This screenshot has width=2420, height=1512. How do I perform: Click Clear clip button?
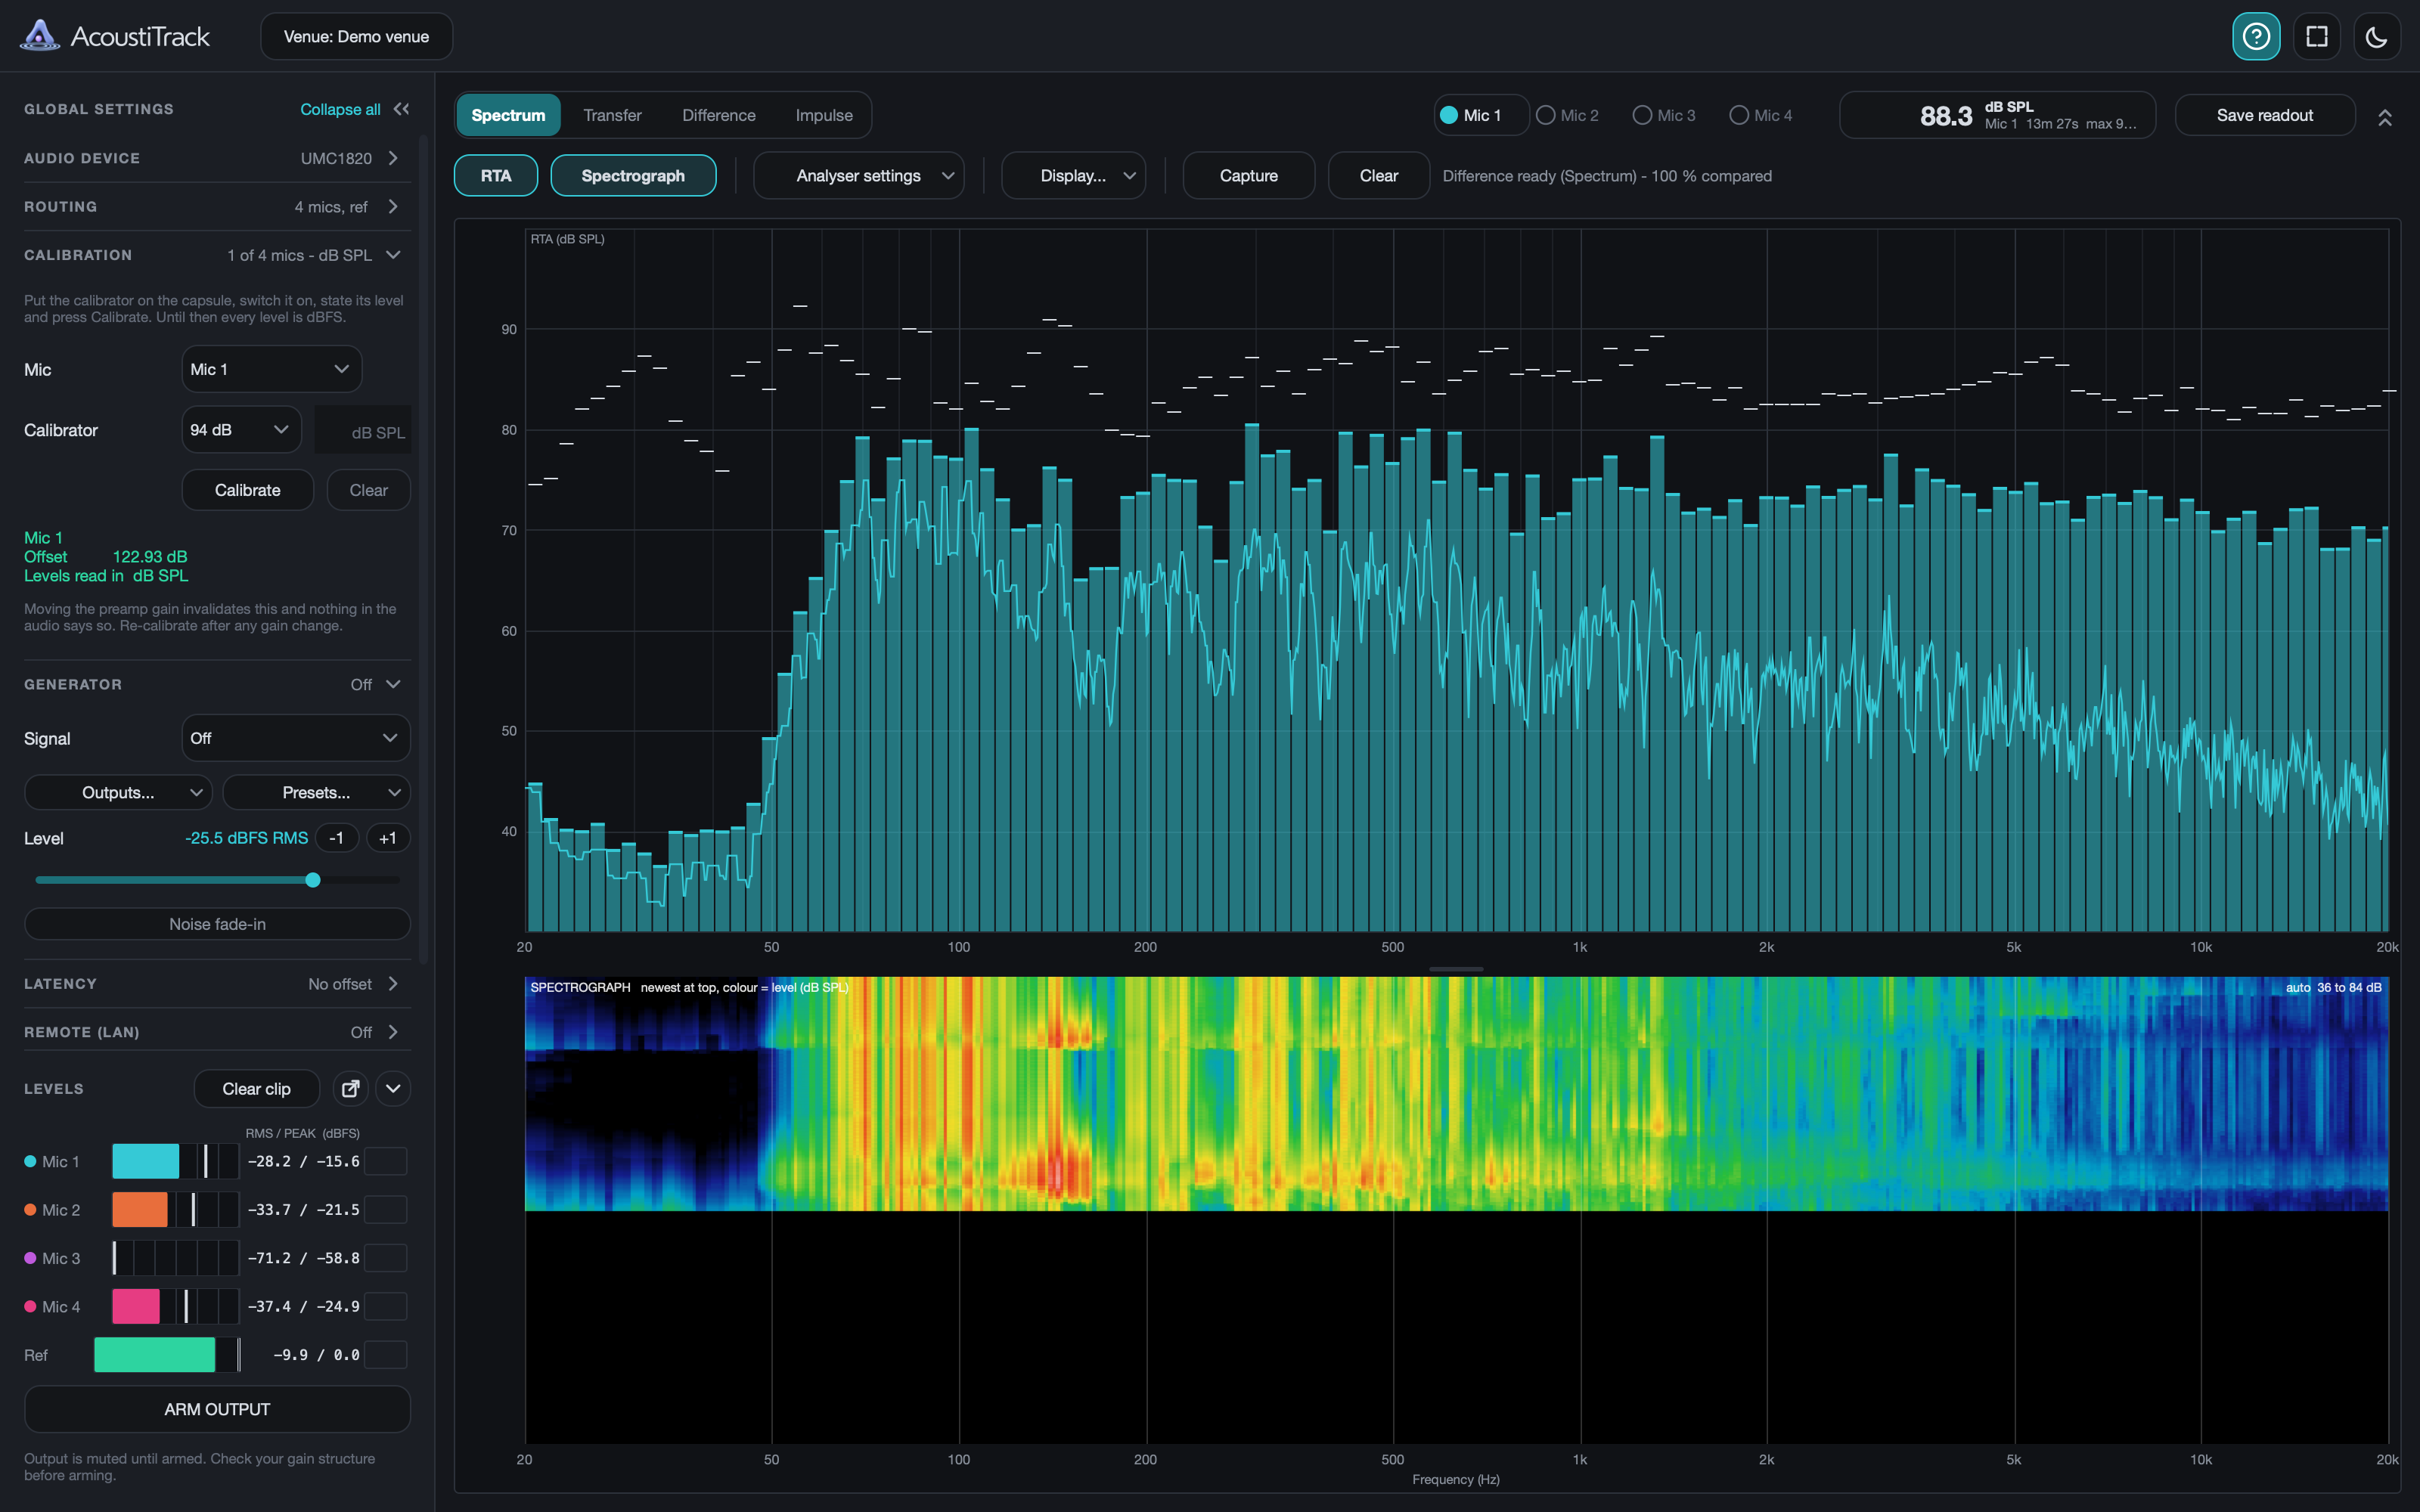coord(256,1088)
